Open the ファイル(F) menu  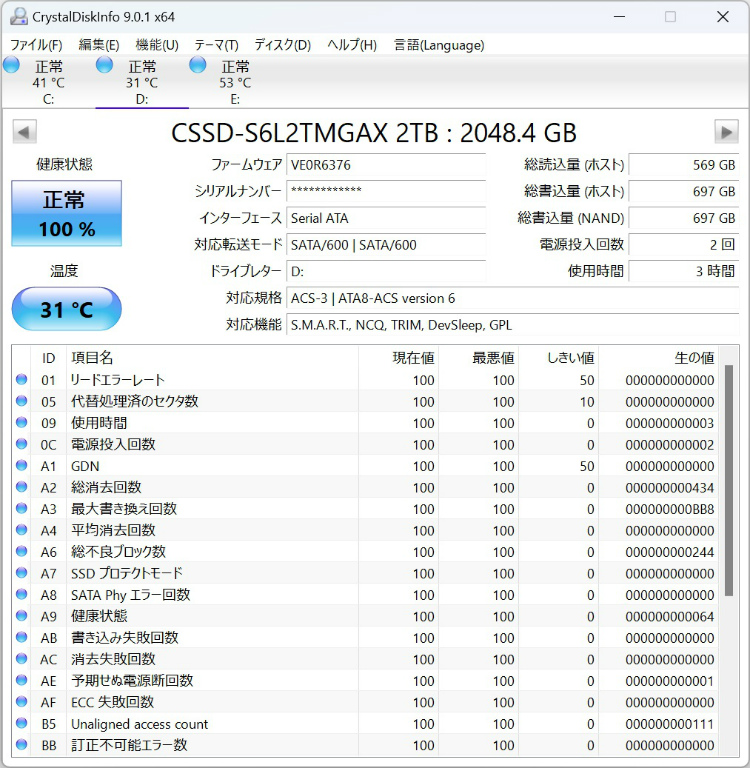pos(36,45)
